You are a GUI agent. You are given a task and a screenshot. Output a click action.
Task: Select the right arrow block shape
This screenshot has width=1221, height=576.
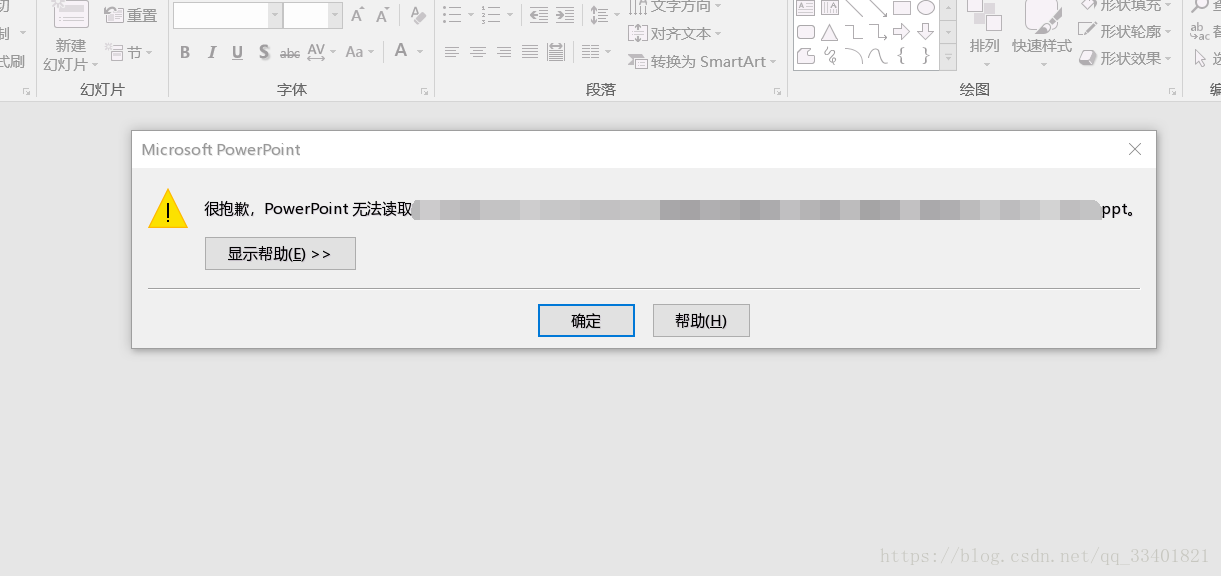902,32
